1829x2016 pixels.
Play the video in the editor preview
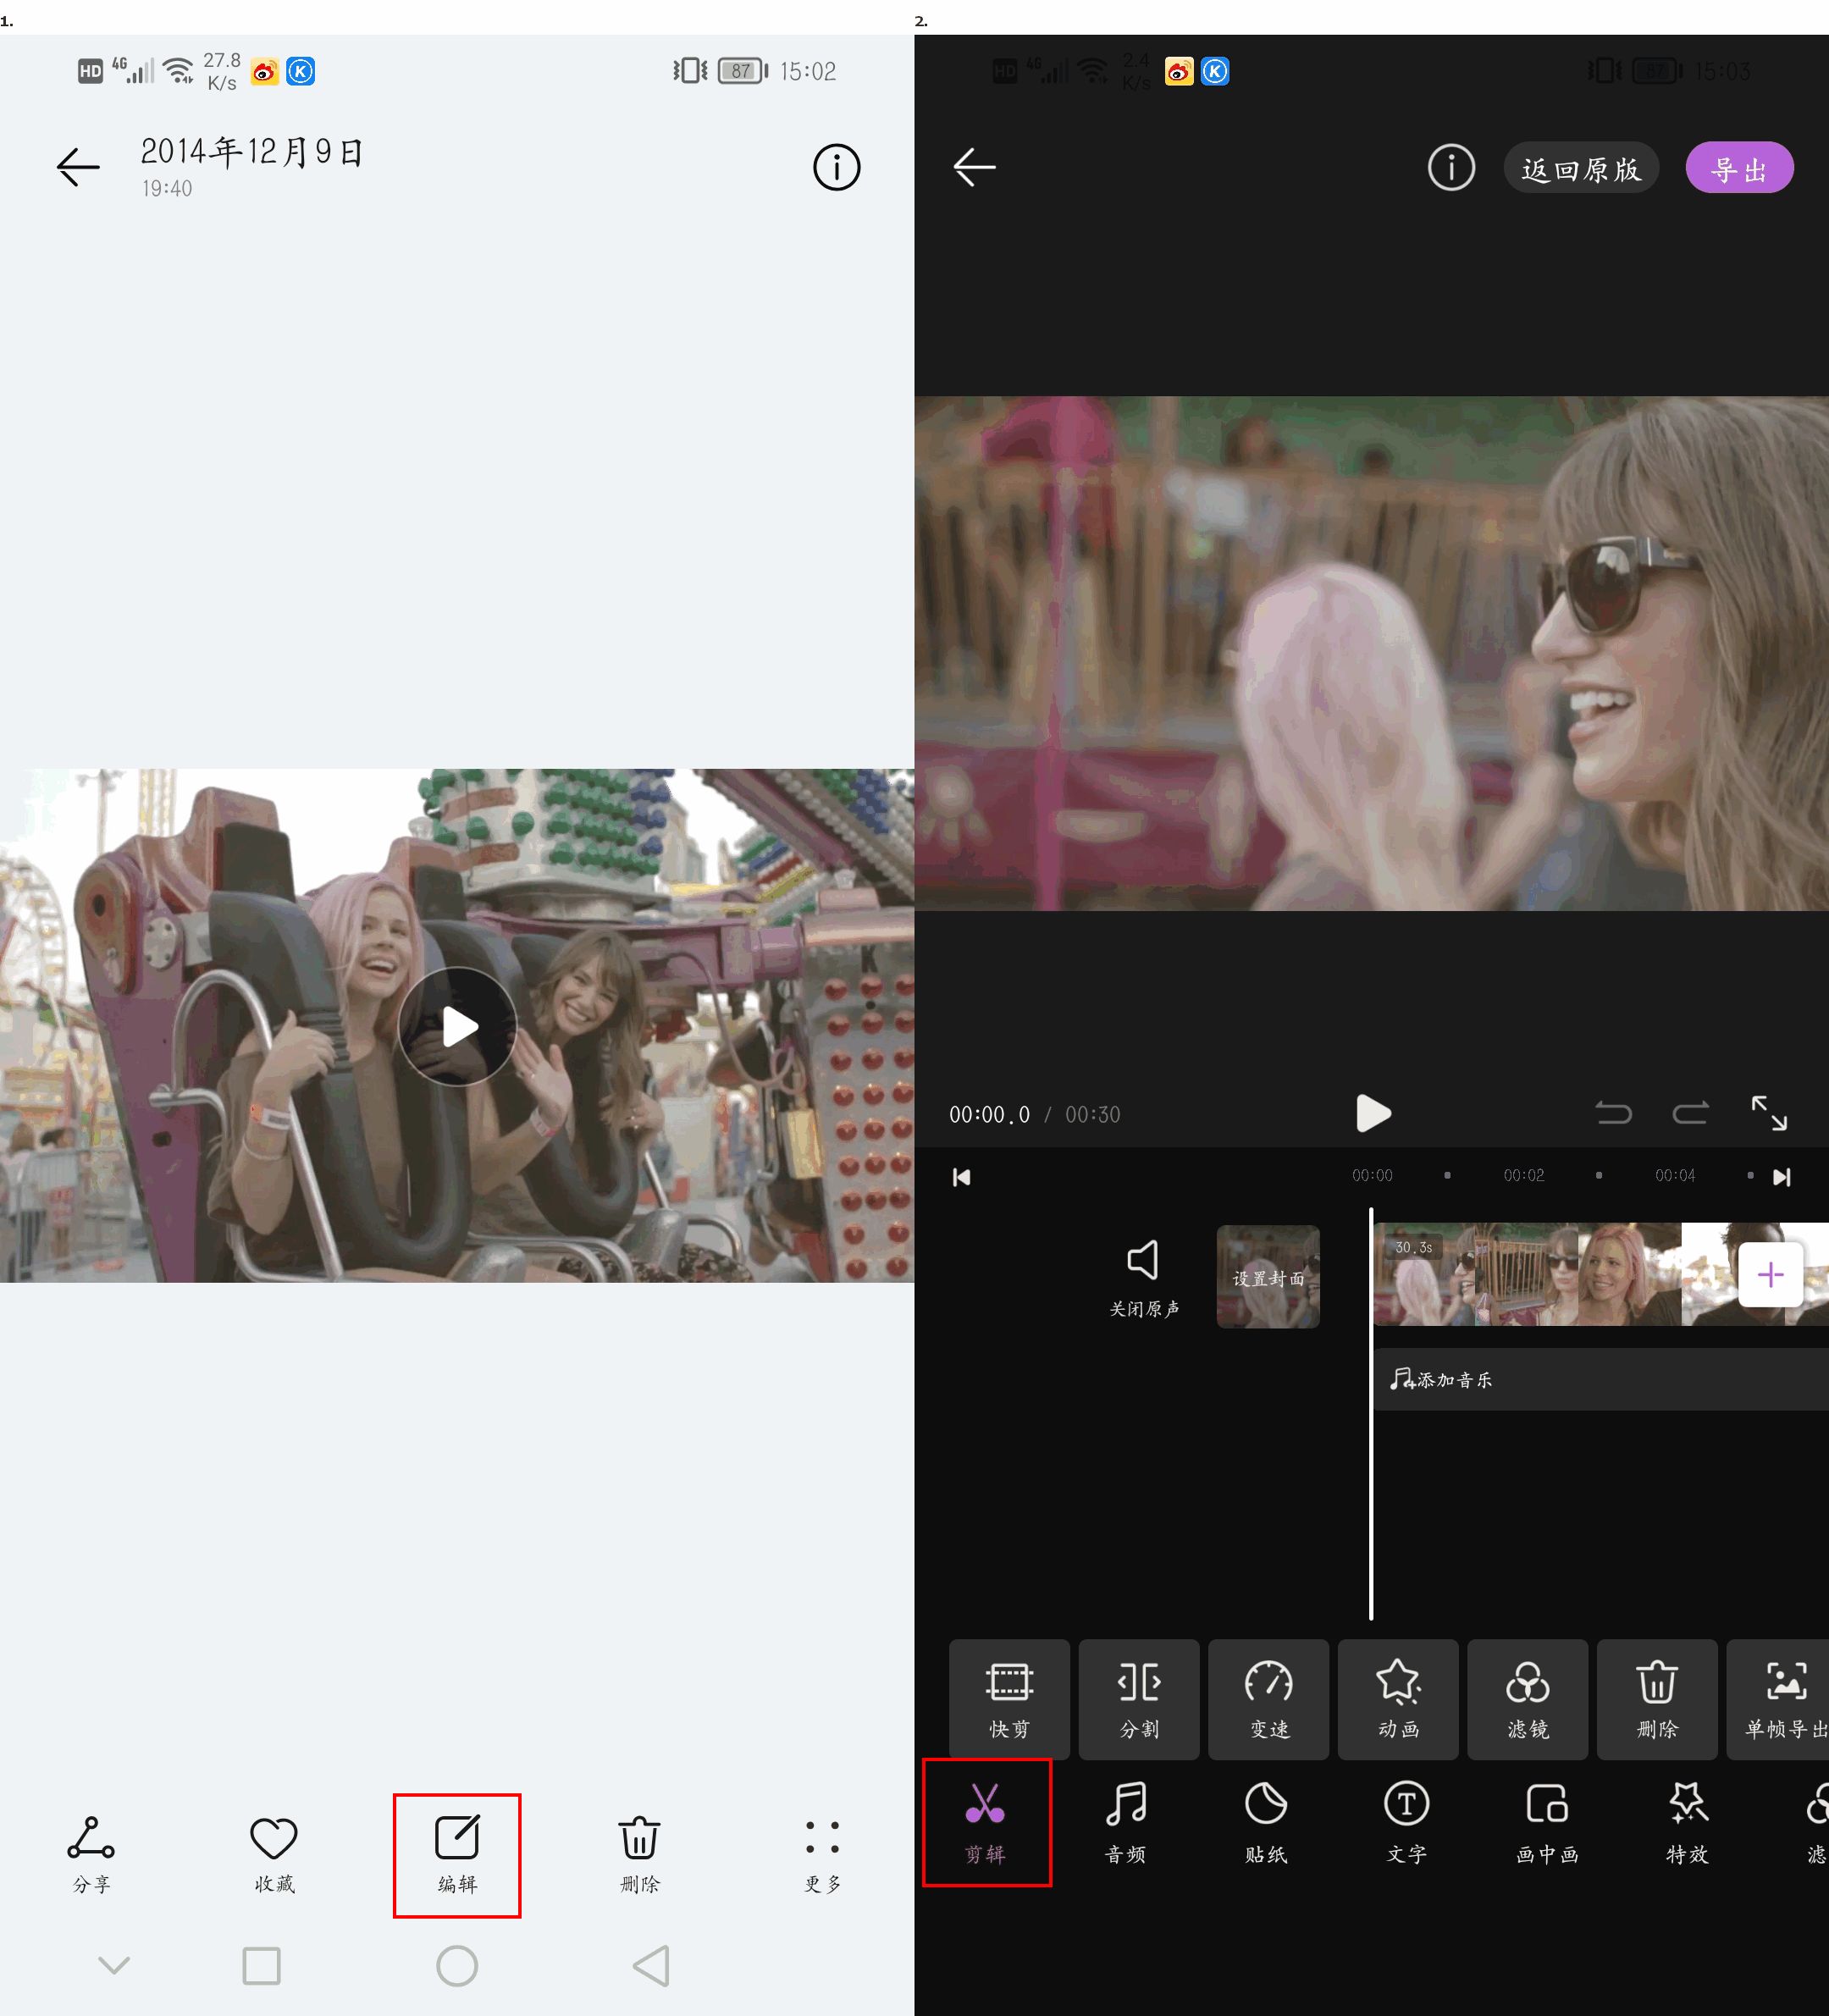[1372, 1113]
